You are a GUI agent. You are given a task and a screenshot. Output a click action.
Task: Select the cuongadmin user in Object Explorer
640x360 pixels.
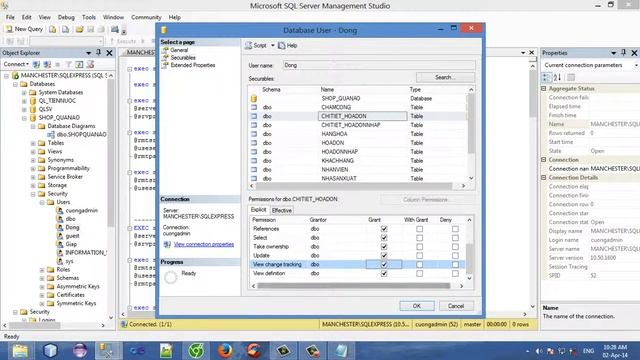[x=82, y=211]
